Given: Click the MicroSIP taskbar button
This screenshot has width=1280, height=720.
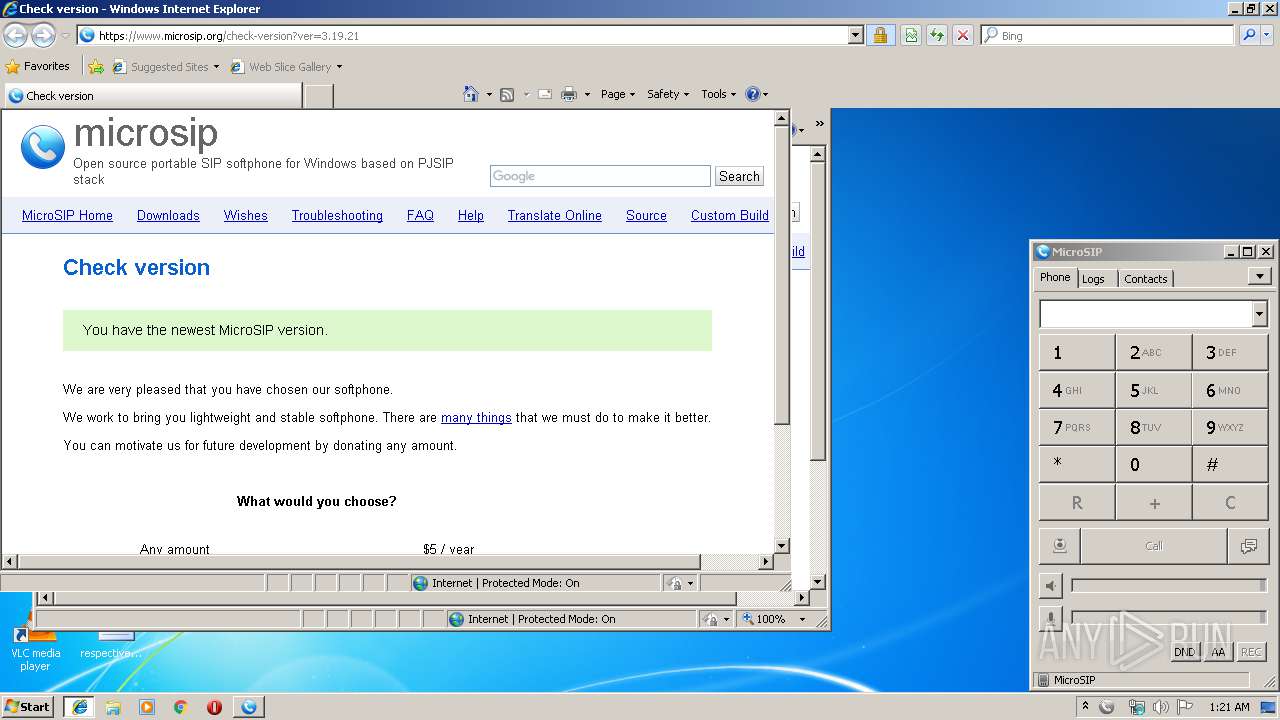Looking at the screenshot, I should pyautogui.click(x=248, y=707).
